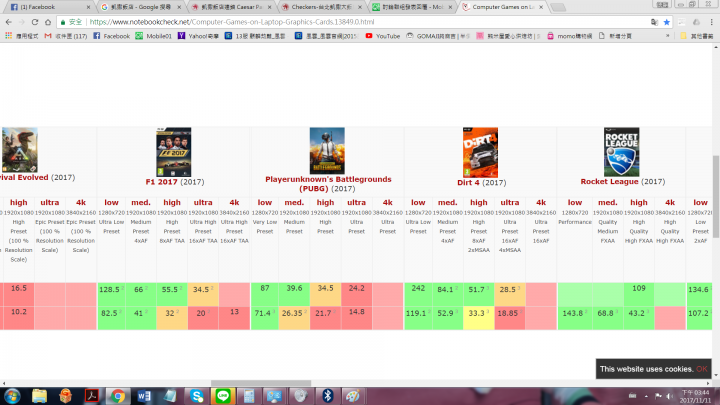Click the horizontal scrollbar thumb
The width and height of the screenshot is (720, 405).
(261, 383)
